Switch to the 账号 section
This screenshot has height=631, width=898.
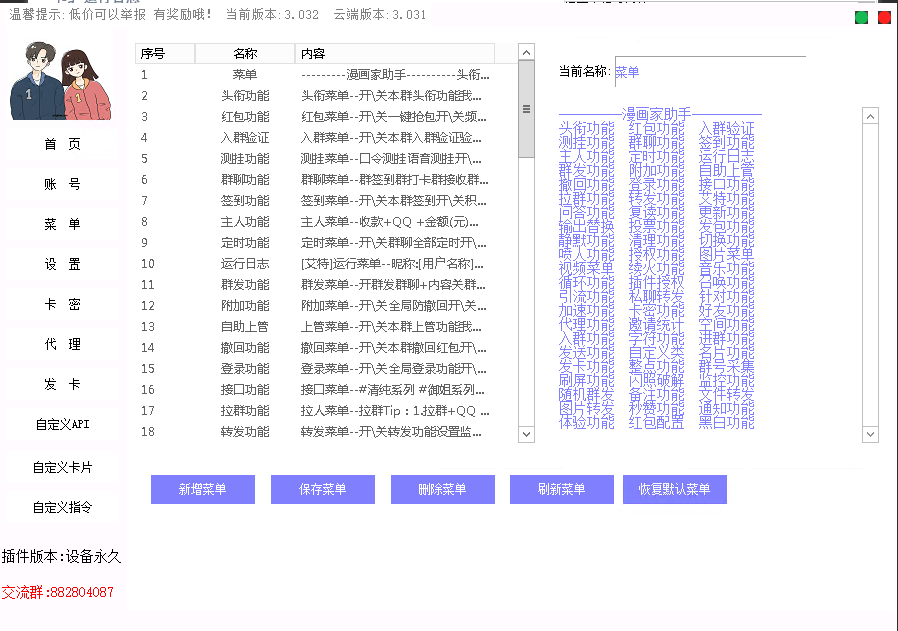click(x=62, y=183)
